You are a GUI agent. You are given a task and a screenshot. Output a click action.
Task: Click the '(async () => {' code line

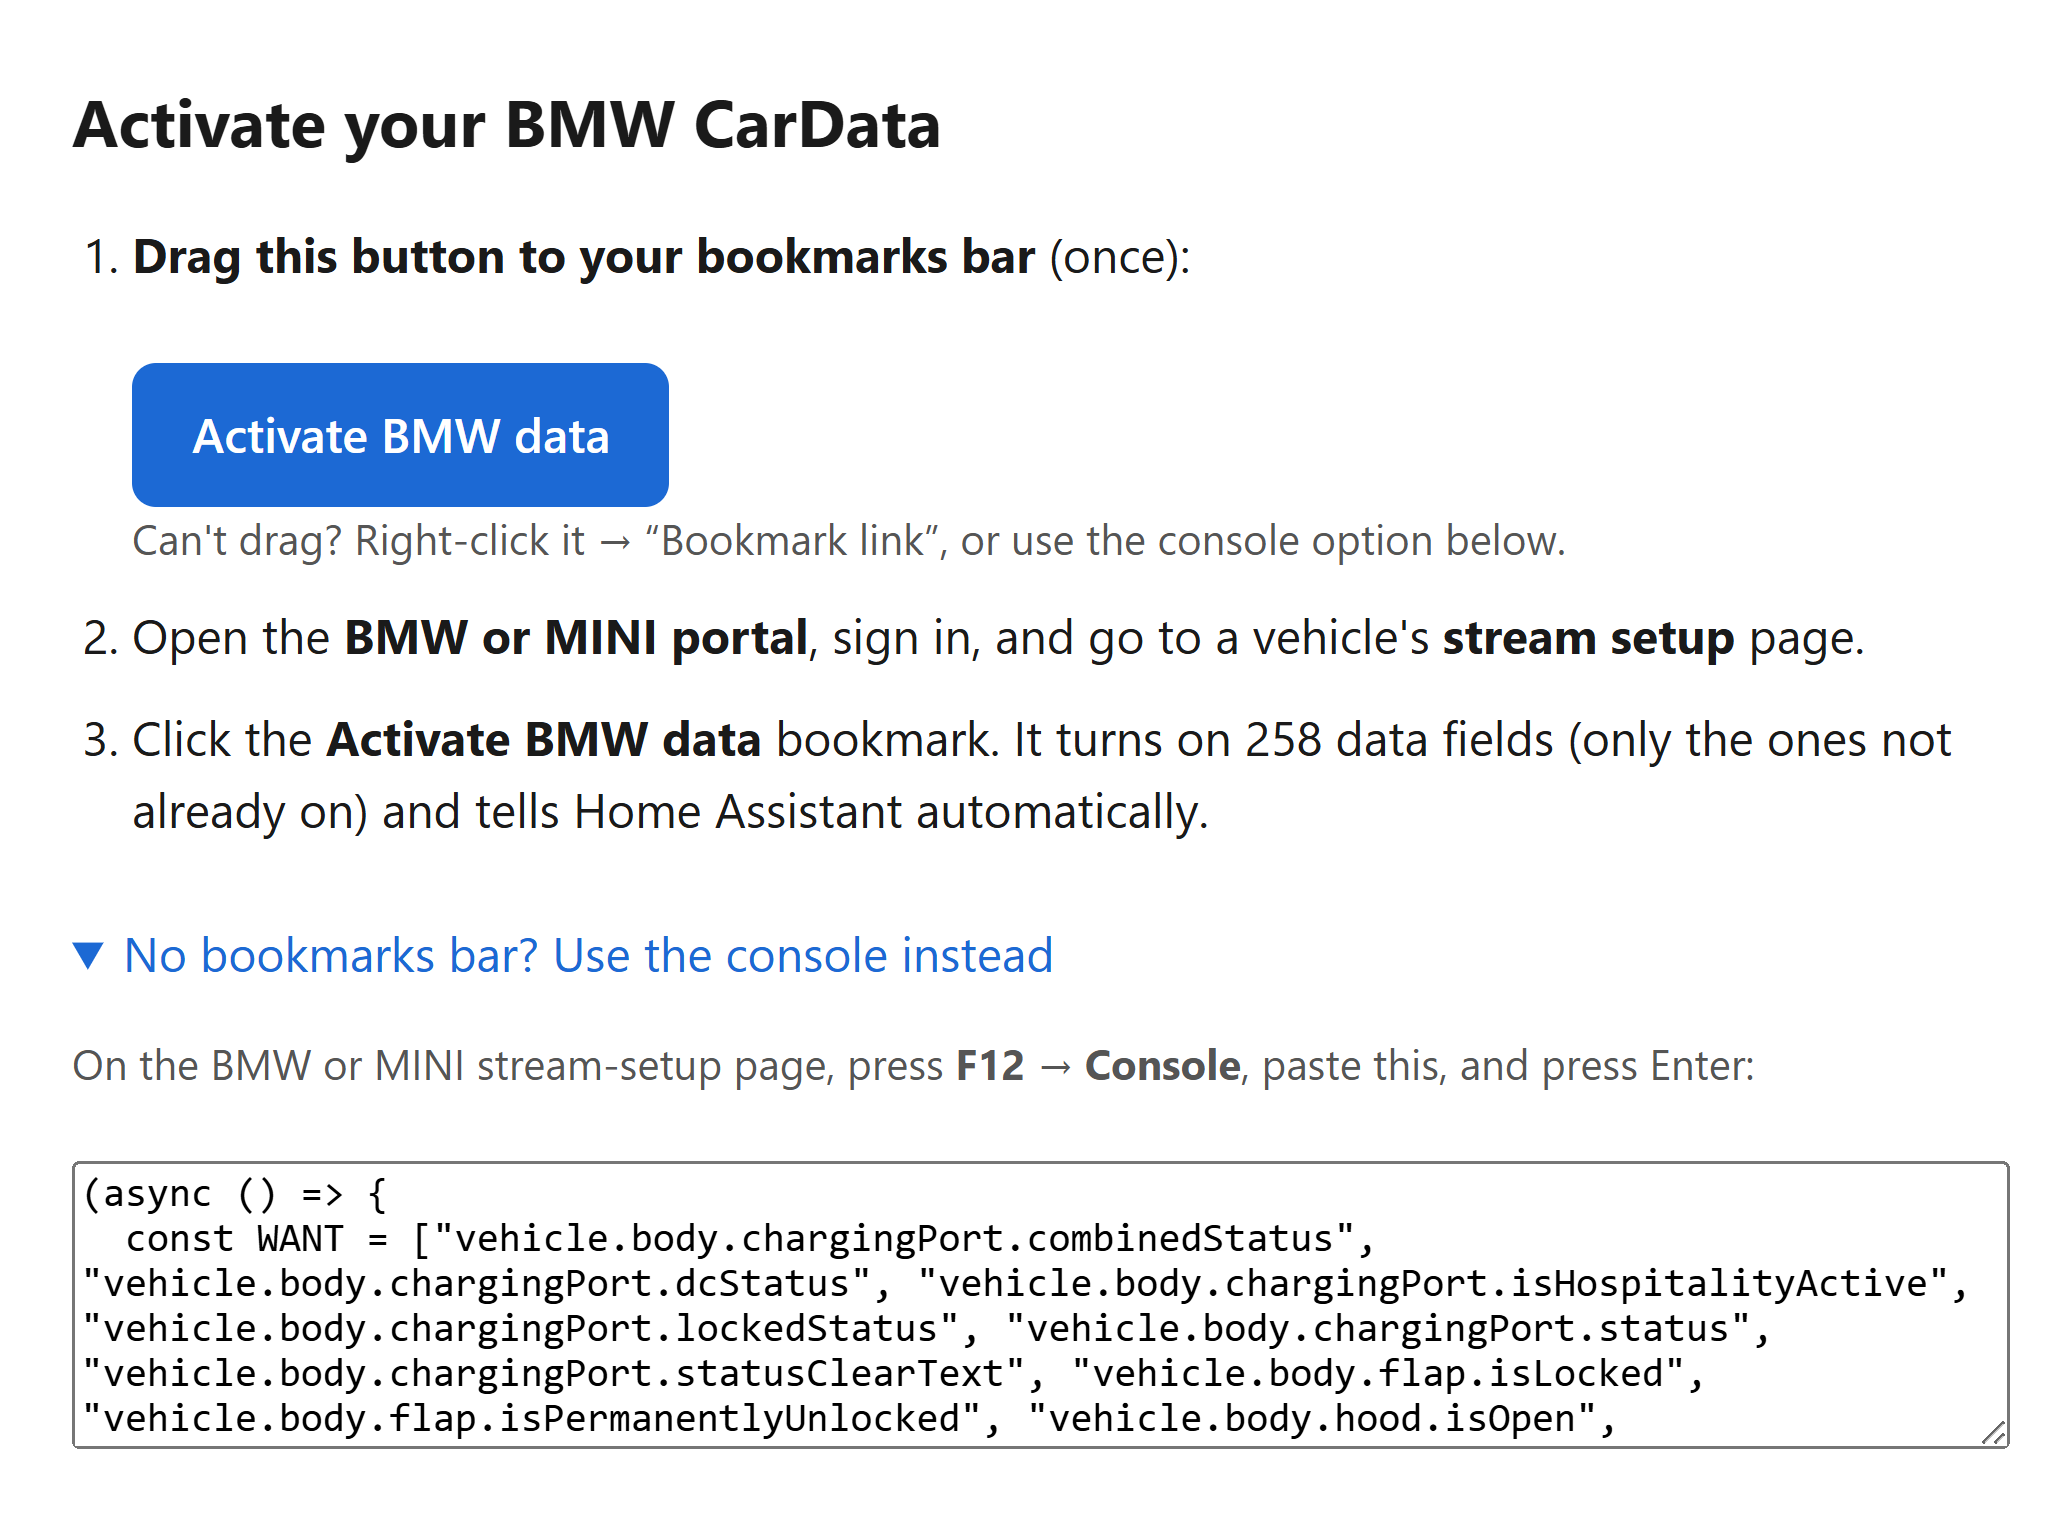[x=235, y=1194]
